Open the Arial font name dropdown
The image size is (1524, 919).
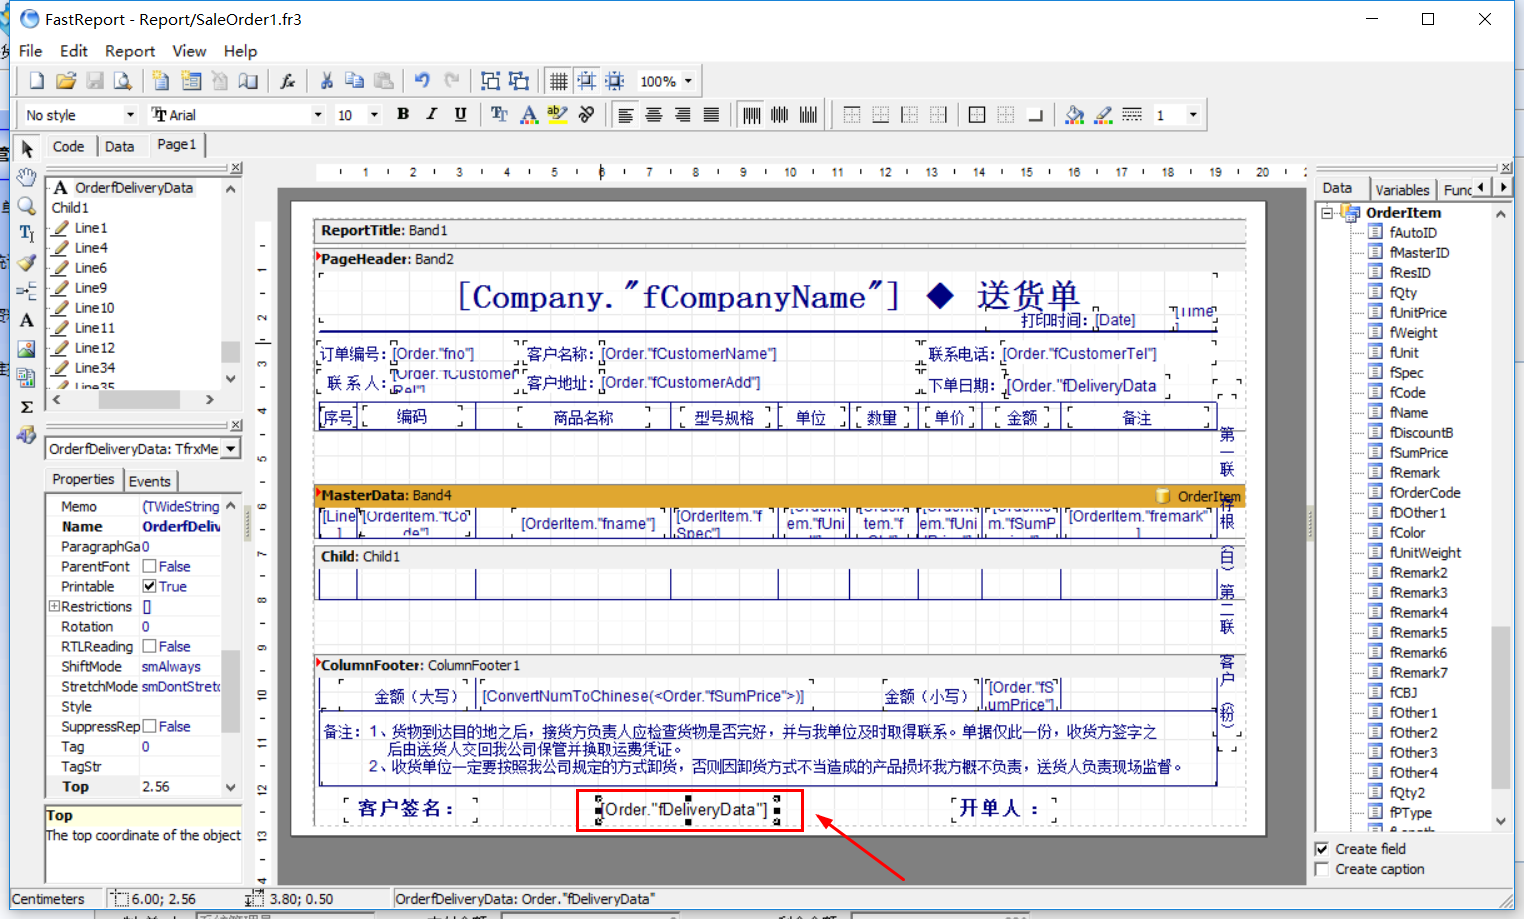click(318, 114)
